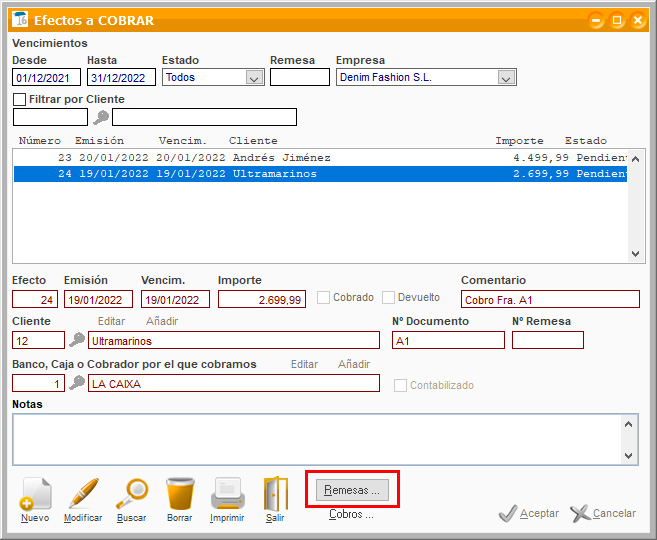Click the Hasta date field 31/12/2022
Image resolution: width=657 pixels, height=540 pixels.
pos(122,78)
